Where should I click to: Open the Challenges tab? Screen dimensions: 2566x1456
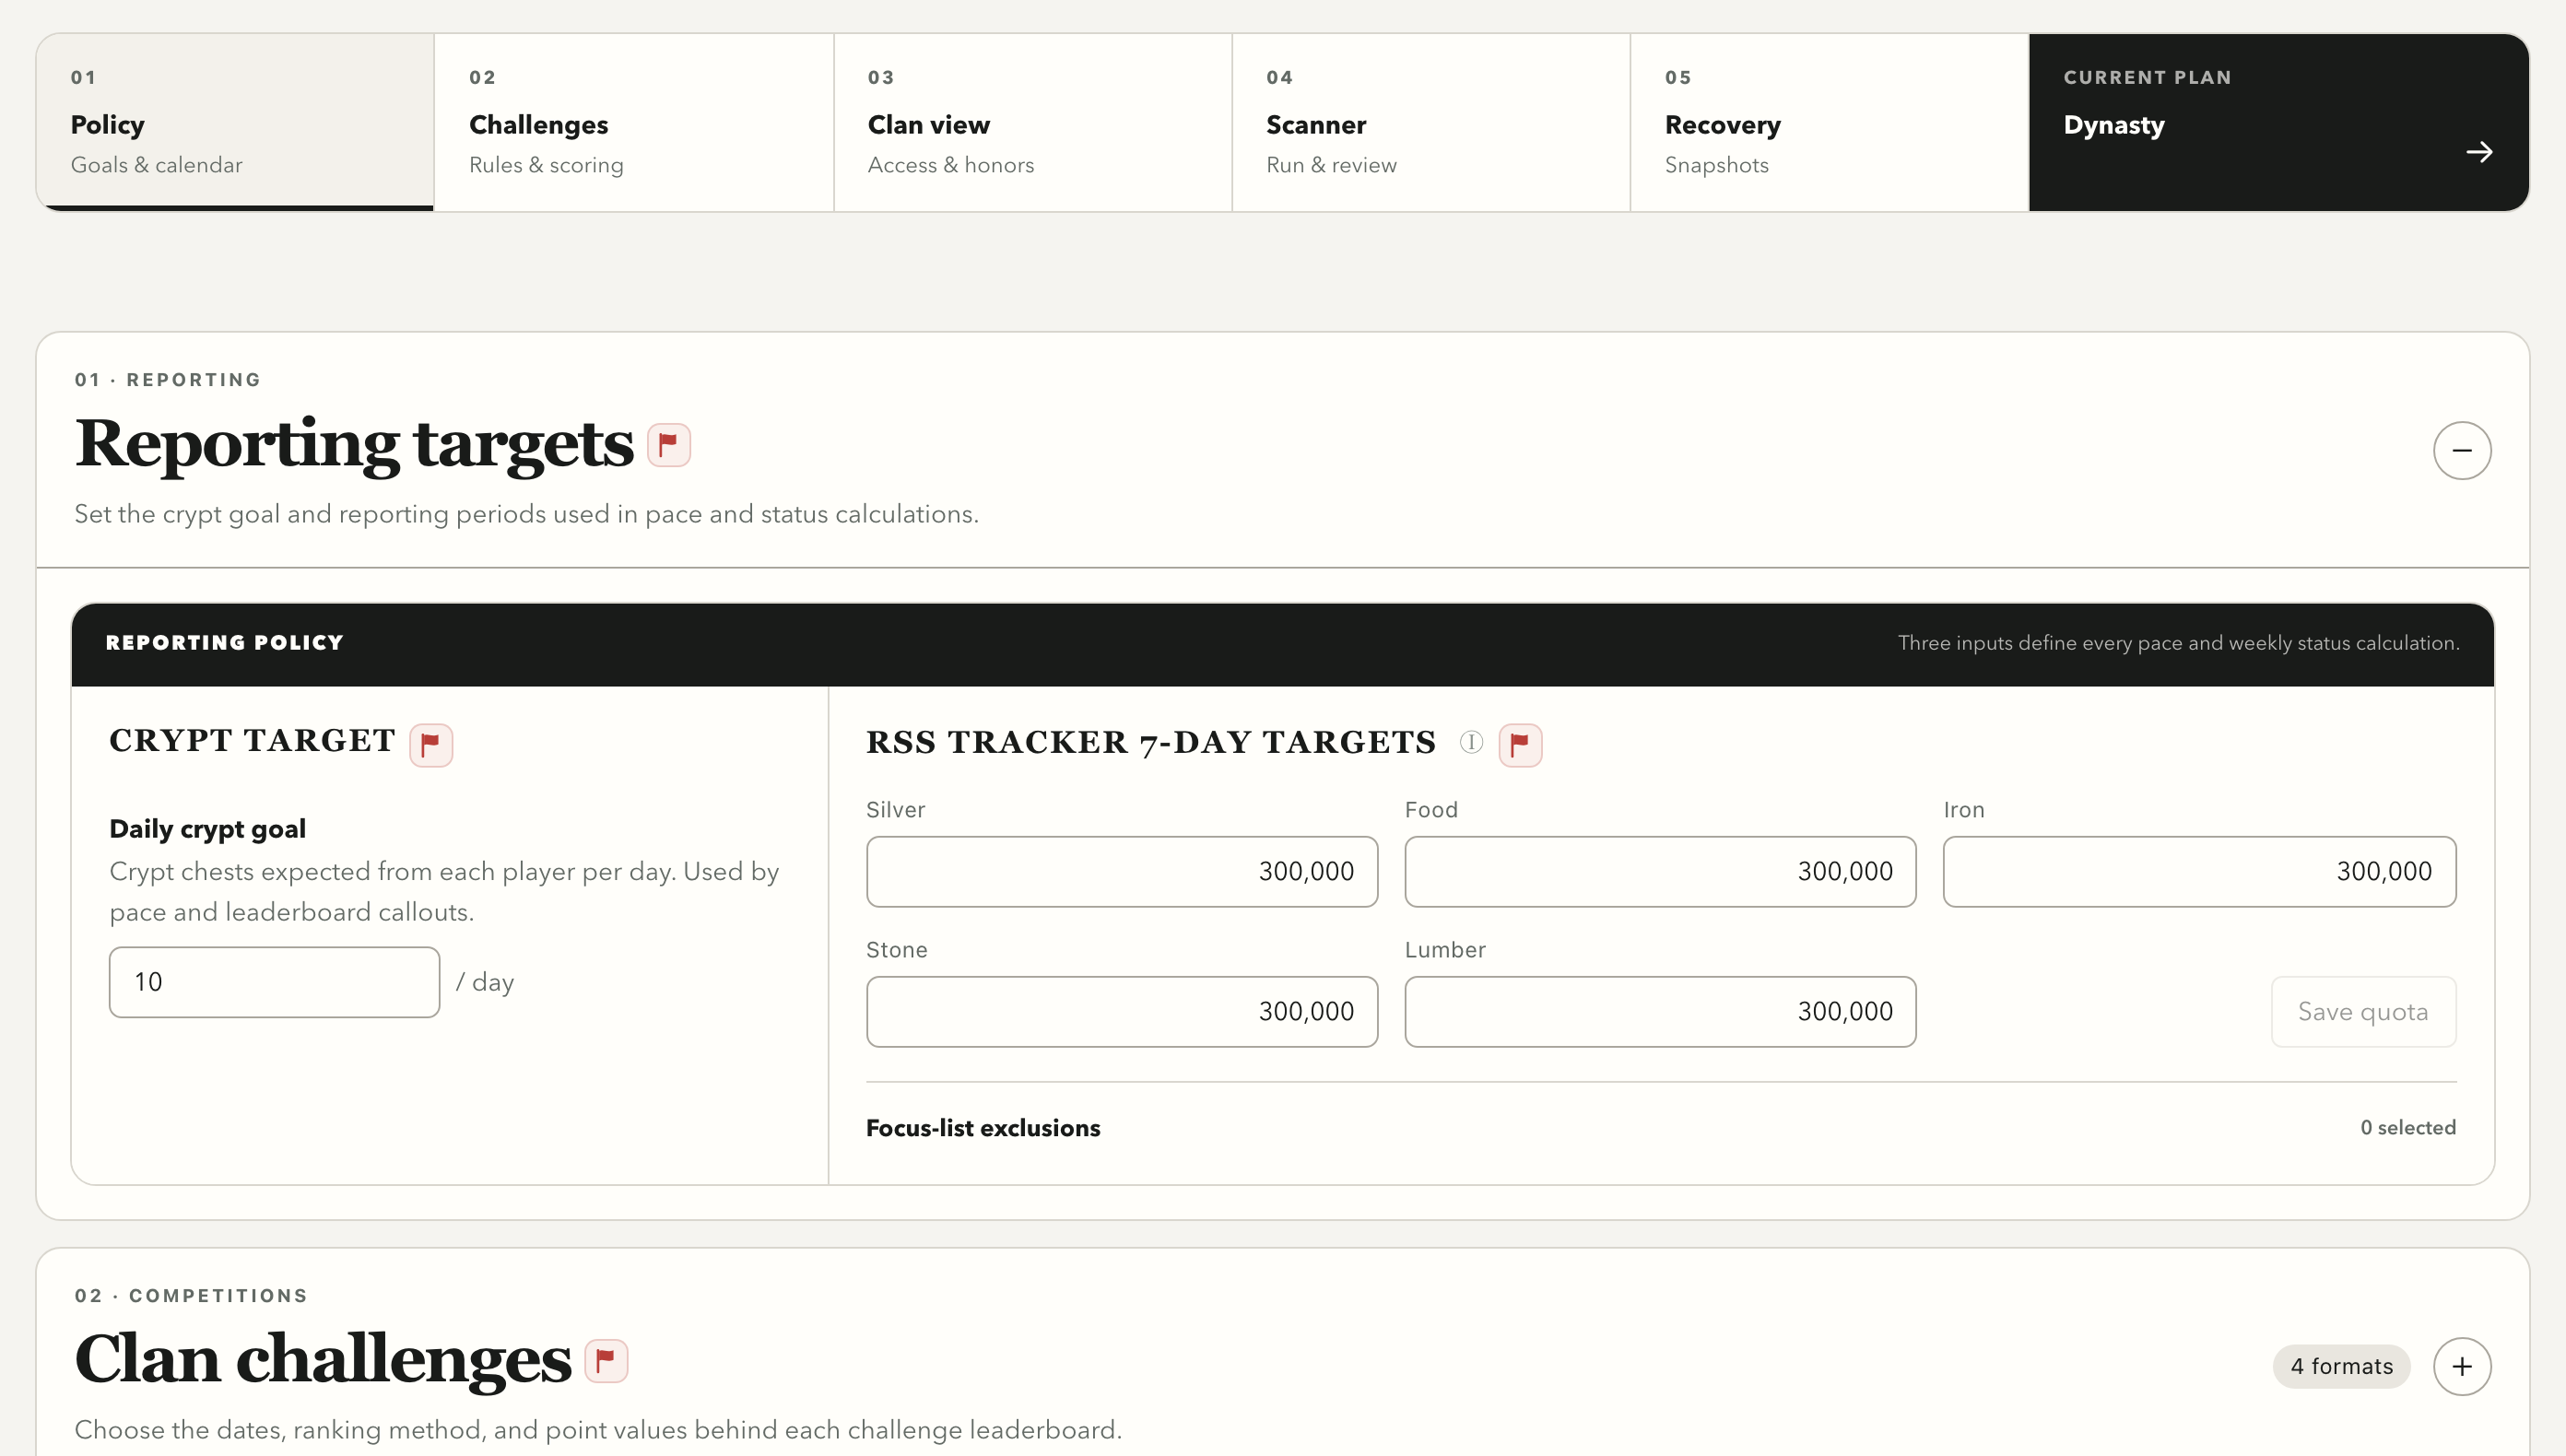634,122
